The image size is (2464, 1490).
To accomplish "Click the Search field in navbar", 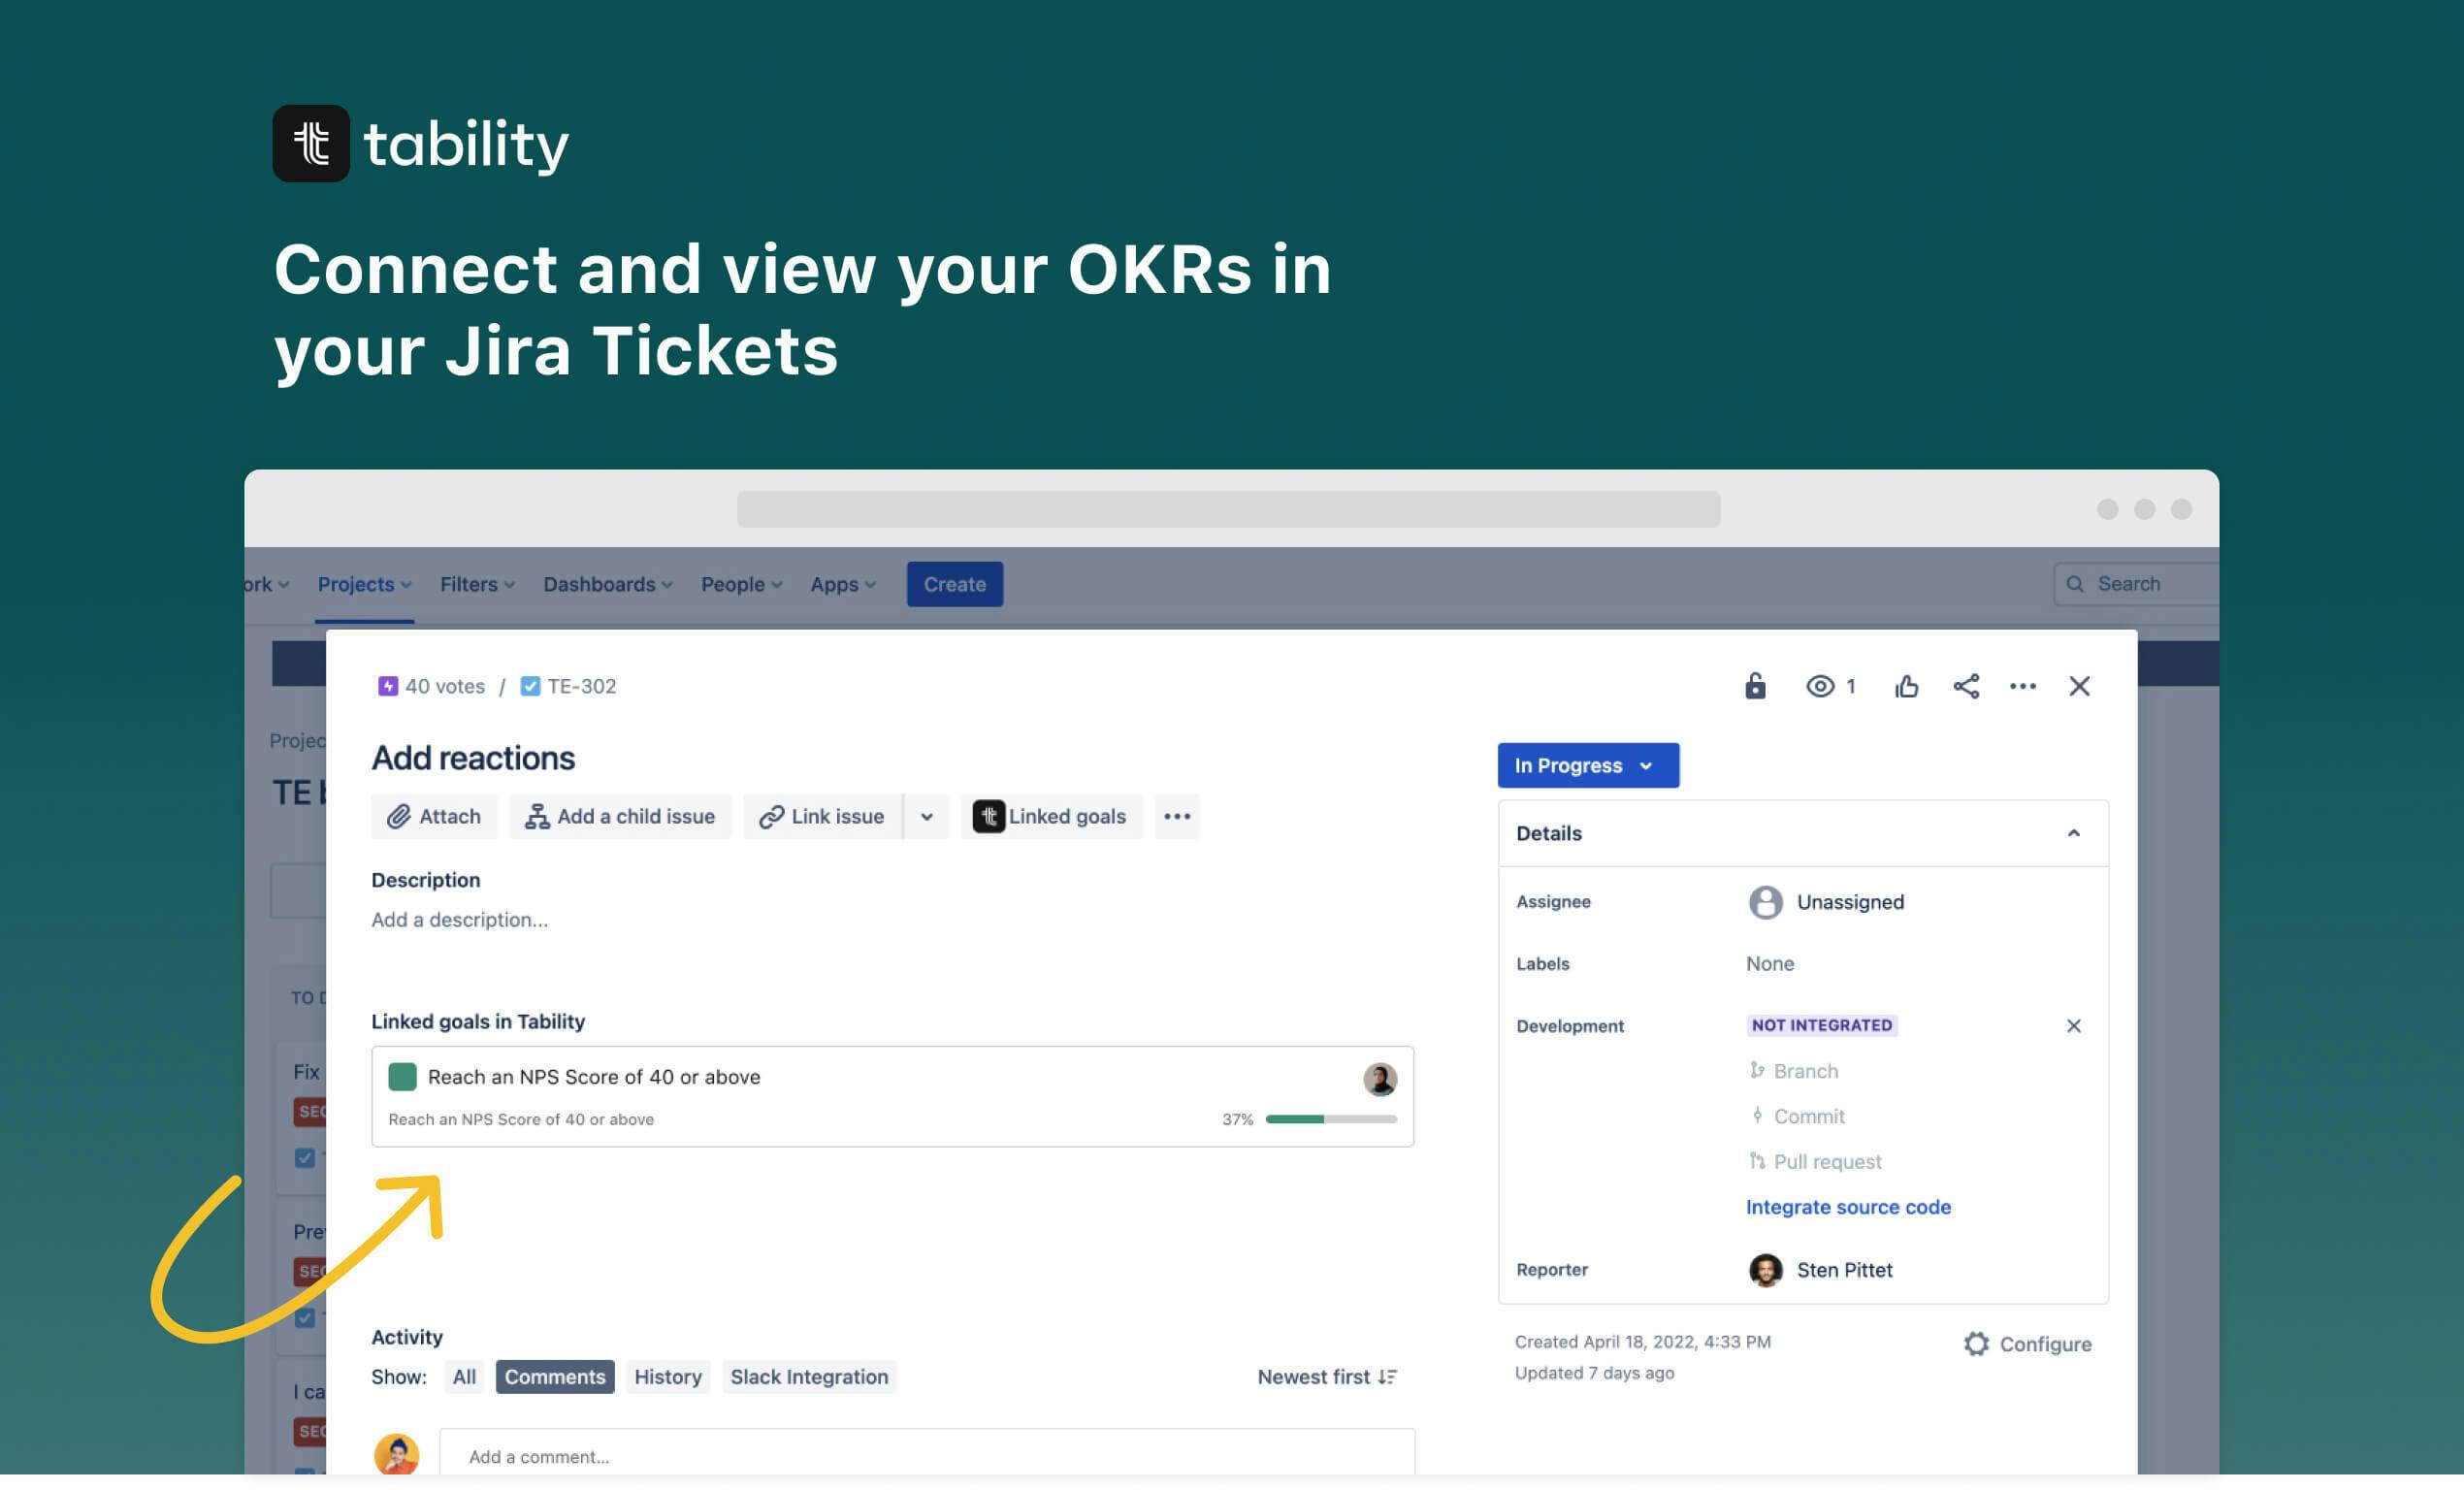I will point(2137,584).
